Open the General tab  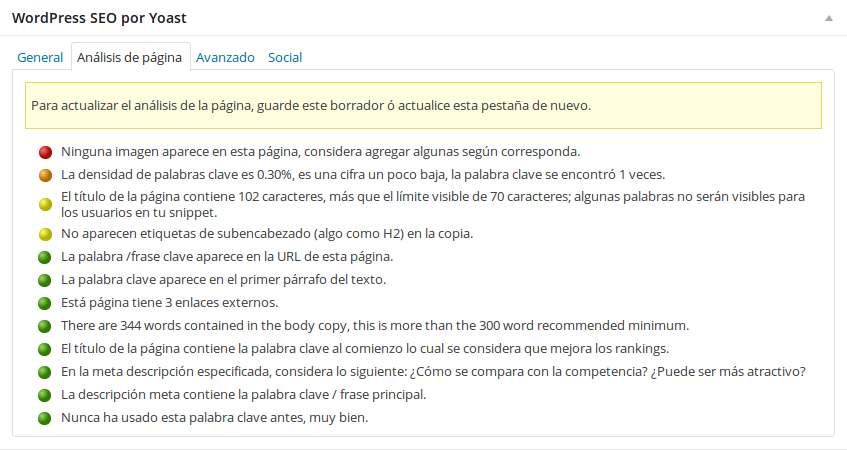pyautogui.click(x=40, y=57)
